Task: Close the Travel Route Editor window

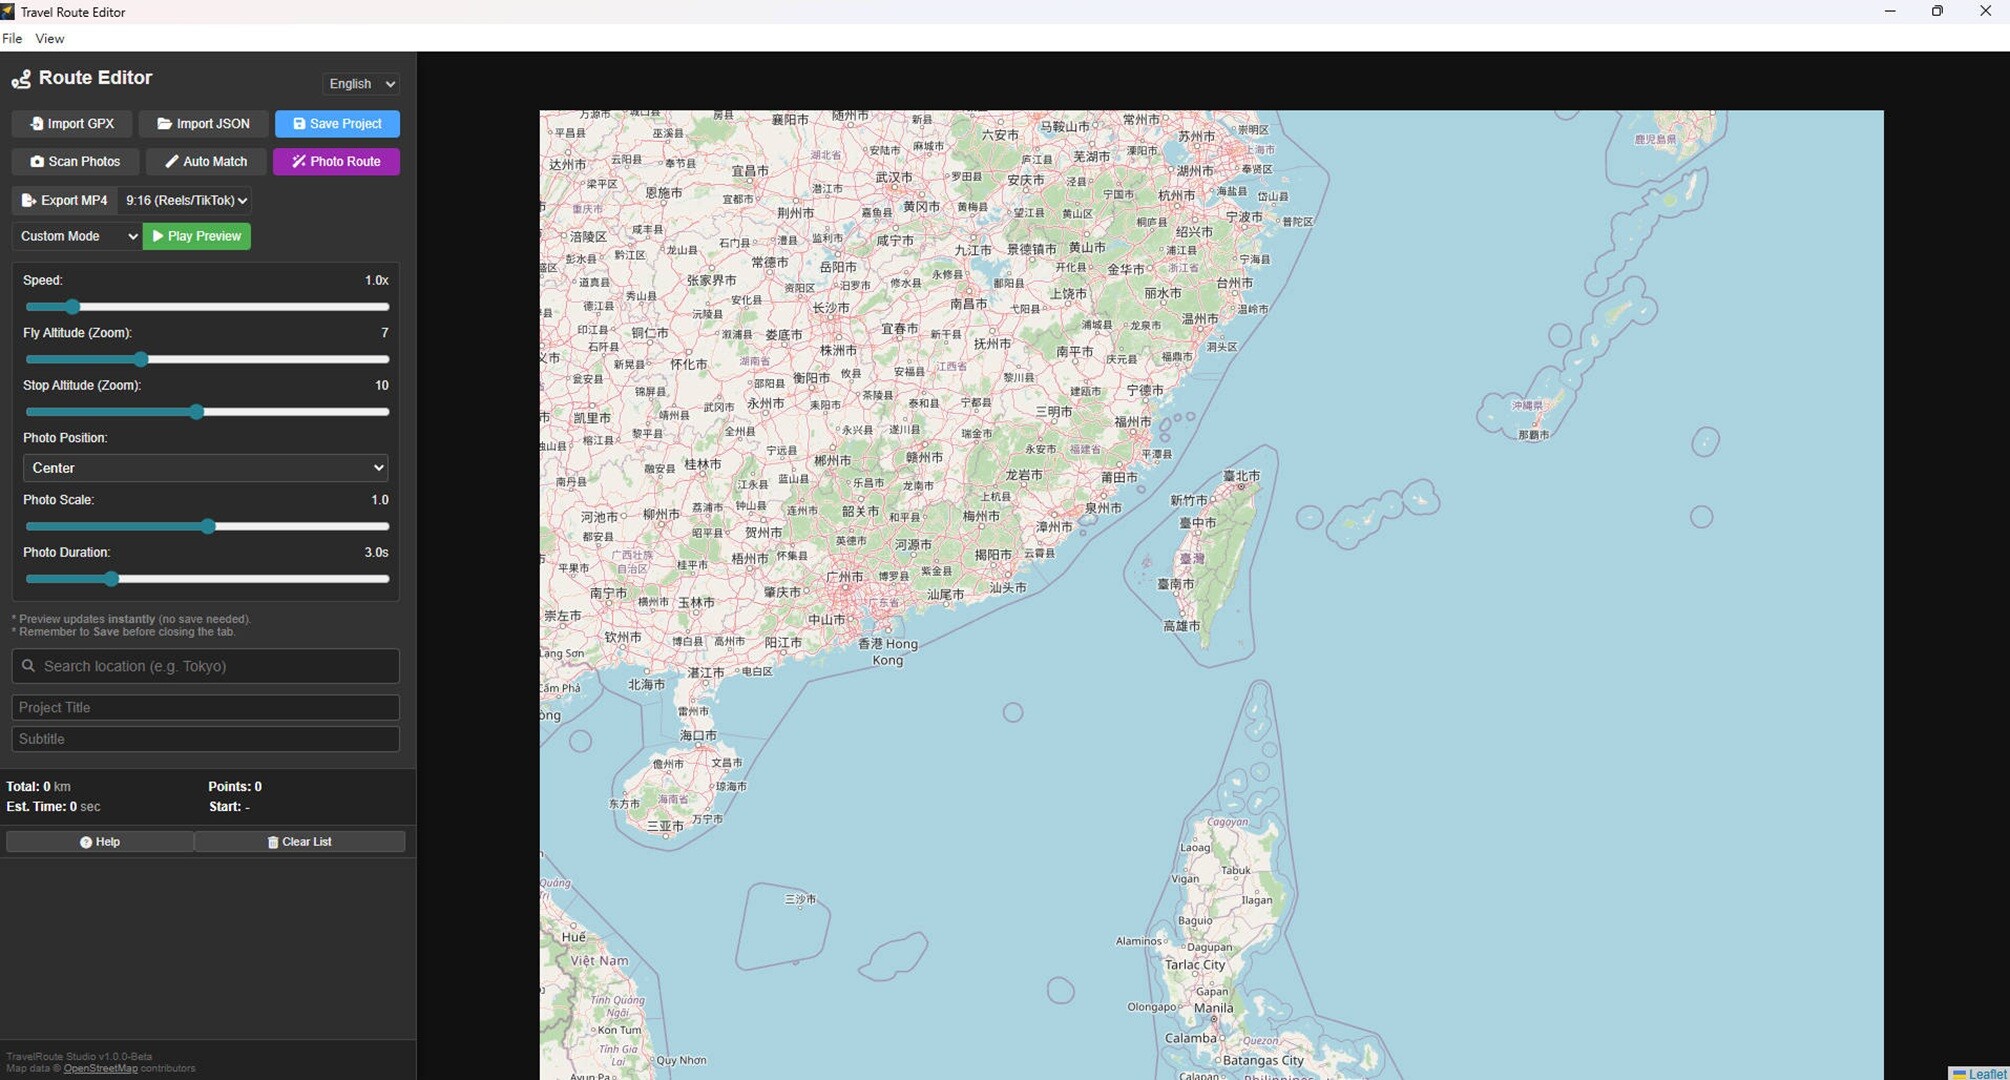Action: pos(1985,11)
